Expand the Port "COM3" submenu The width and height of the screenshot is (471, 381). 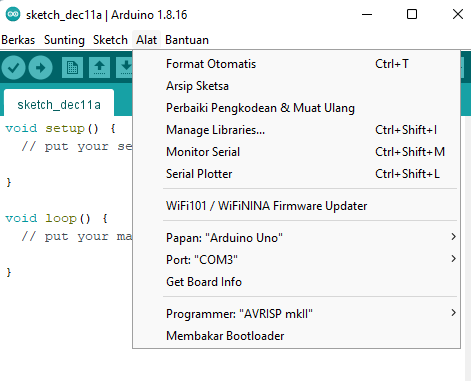pos(296,260)
